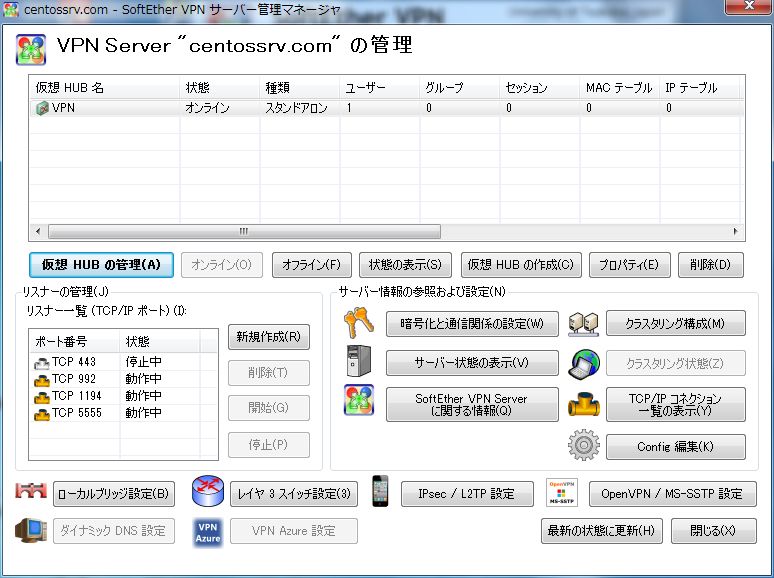Click the keys icon beside encryption settings
The height and width of the screenshot is (578, 774).
pyautogui.click(x=359, y=324)
